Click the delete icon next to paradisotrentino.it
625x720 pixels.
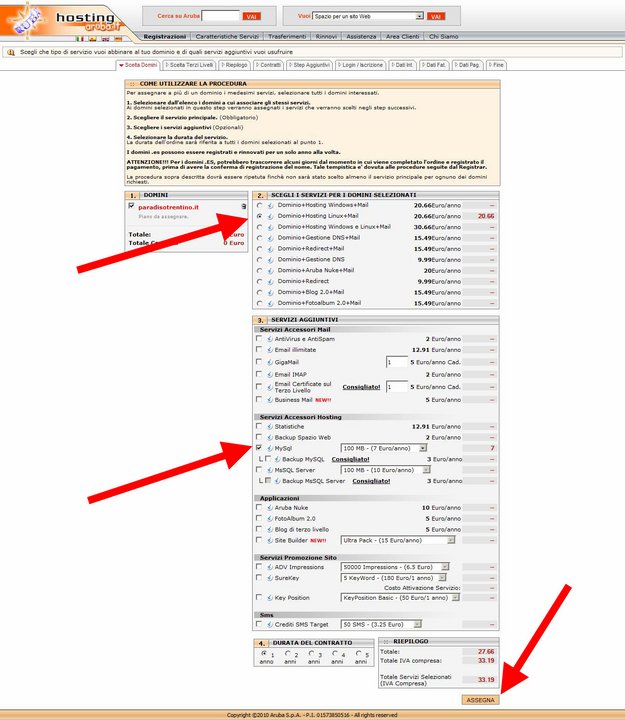[243, 207]
